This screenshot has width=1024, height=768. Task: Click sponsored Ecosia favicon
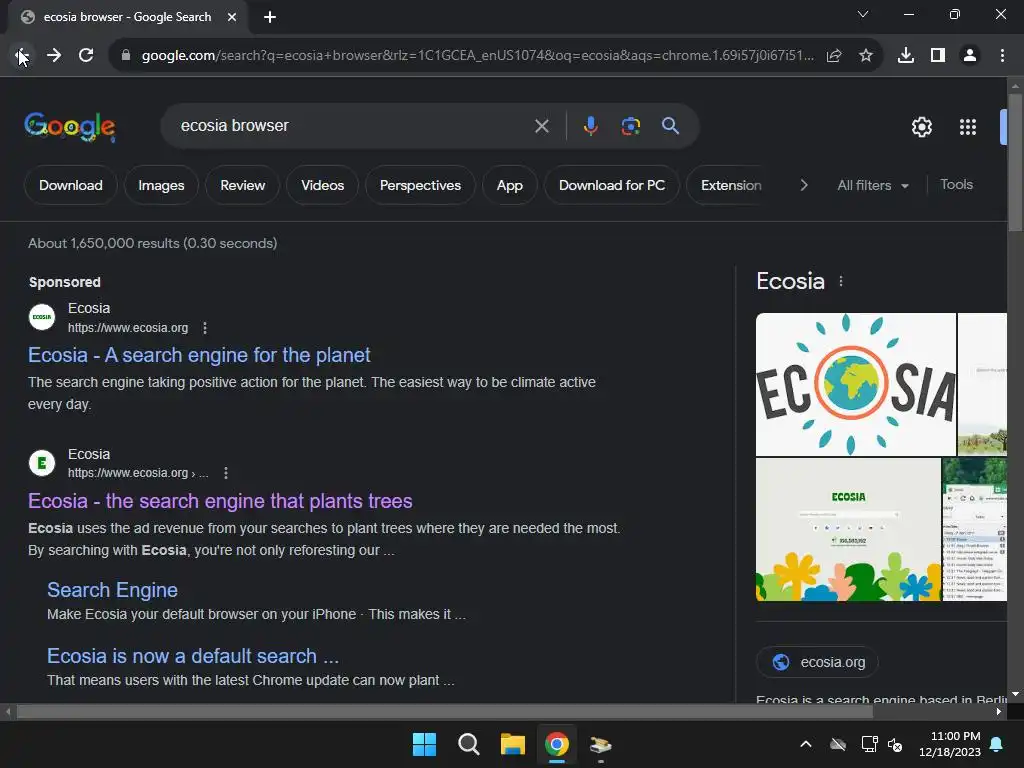[42, 317]
